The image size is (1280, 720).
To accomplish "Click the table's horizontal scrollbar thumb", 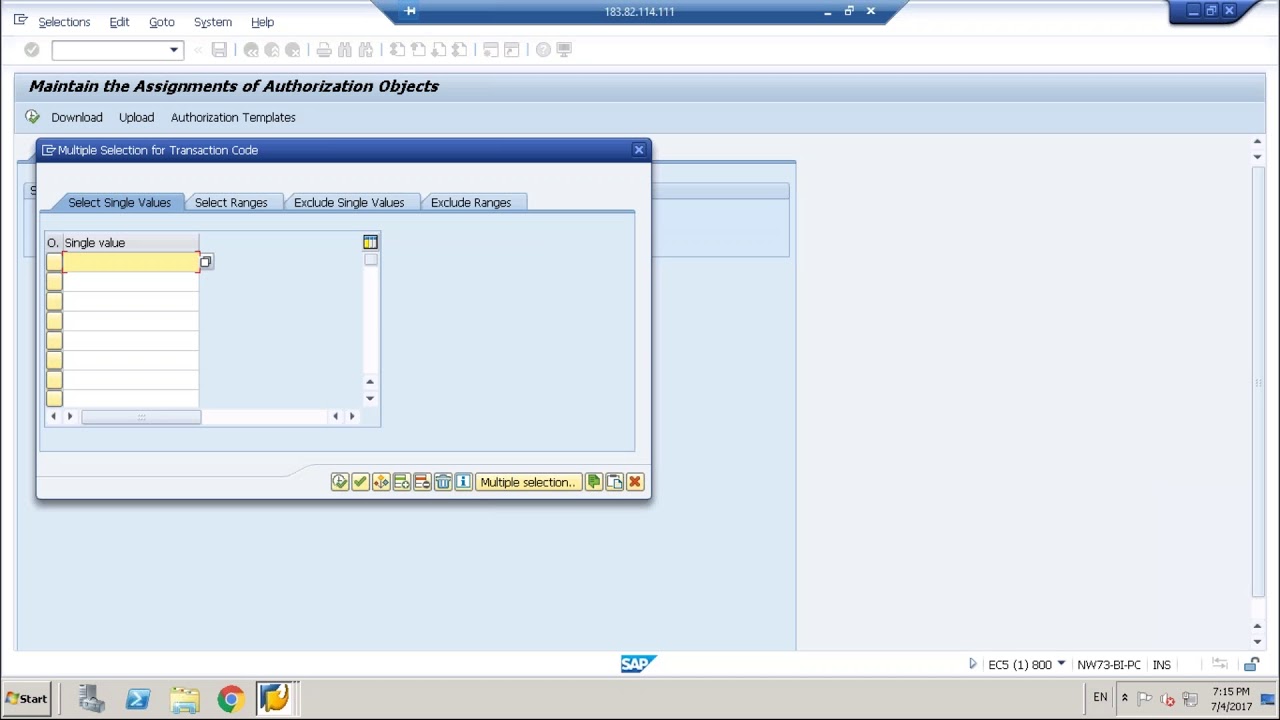I will tap(141, 416).
